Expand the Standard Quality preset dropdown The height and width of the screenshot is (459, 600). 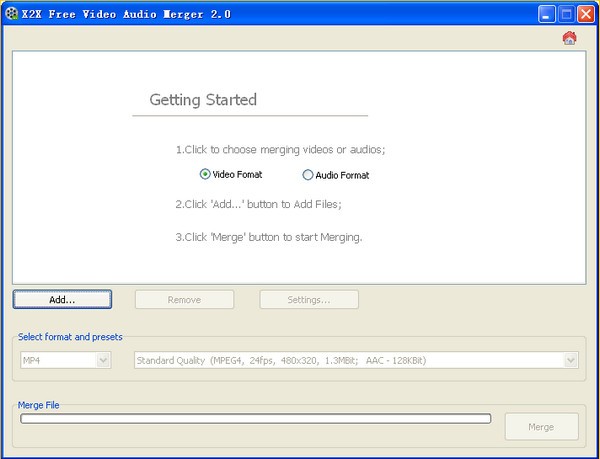click(356, 360)
